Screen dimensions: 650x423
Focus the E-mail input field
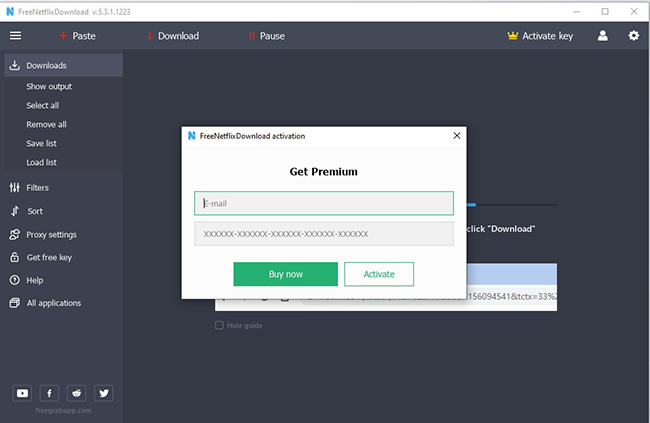324,203
